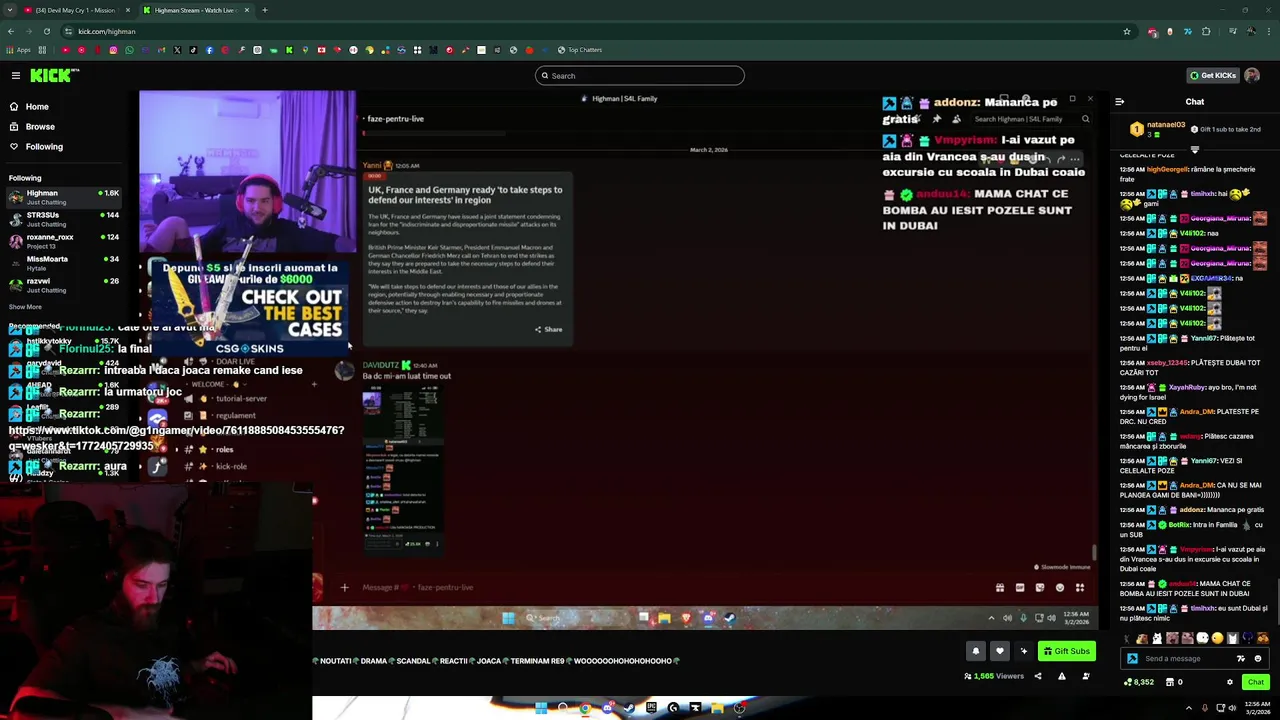Open MissMoarta channel in sidebar

pos(64,263)
